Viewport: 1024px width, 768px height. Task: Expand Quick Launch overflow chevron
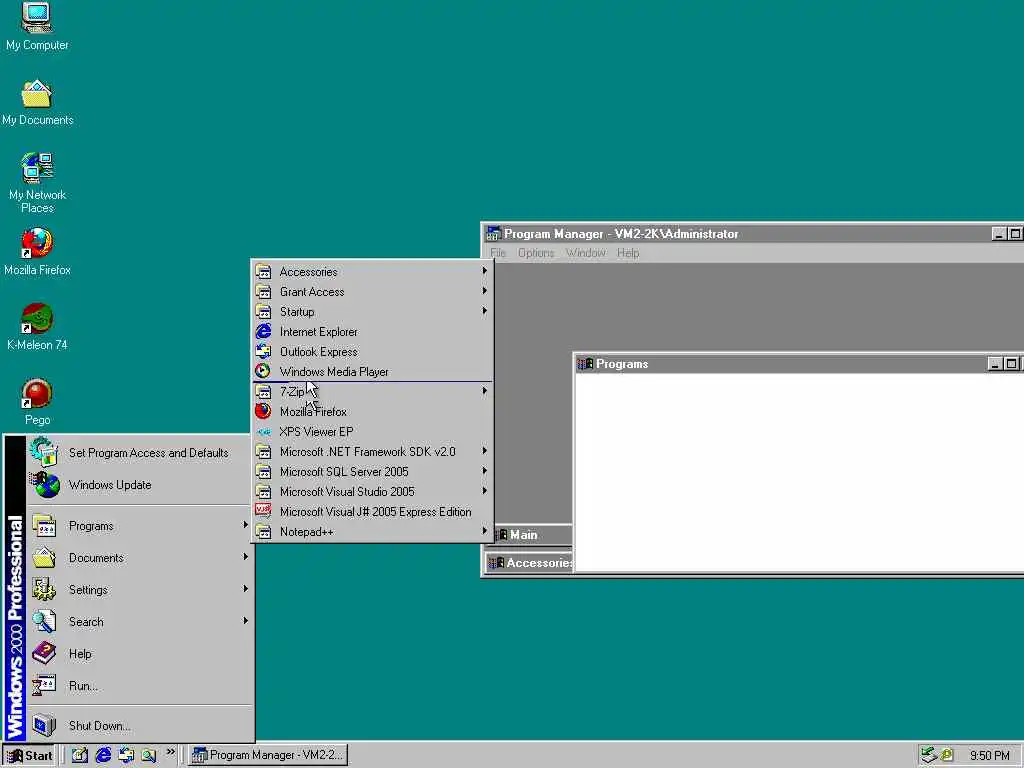(170, 752)
